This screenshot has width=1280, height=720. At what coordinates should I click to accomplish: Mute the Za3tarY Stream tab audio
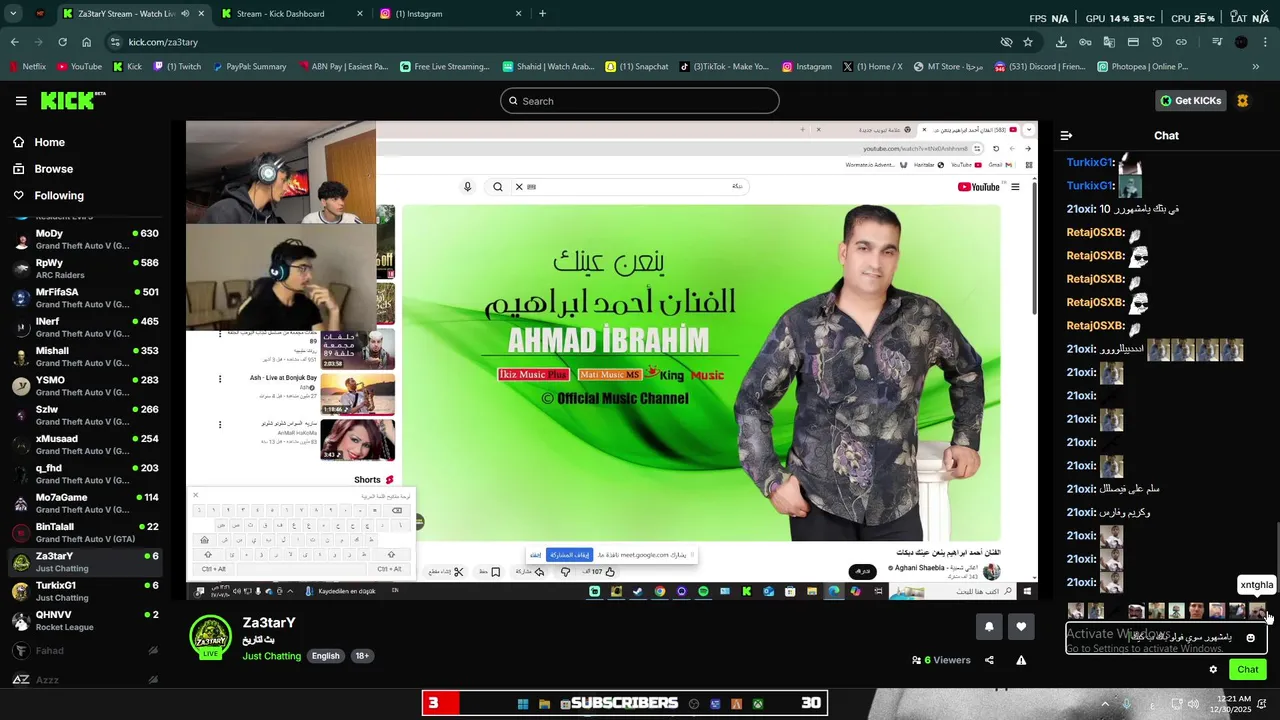click(x=186, y=14)
